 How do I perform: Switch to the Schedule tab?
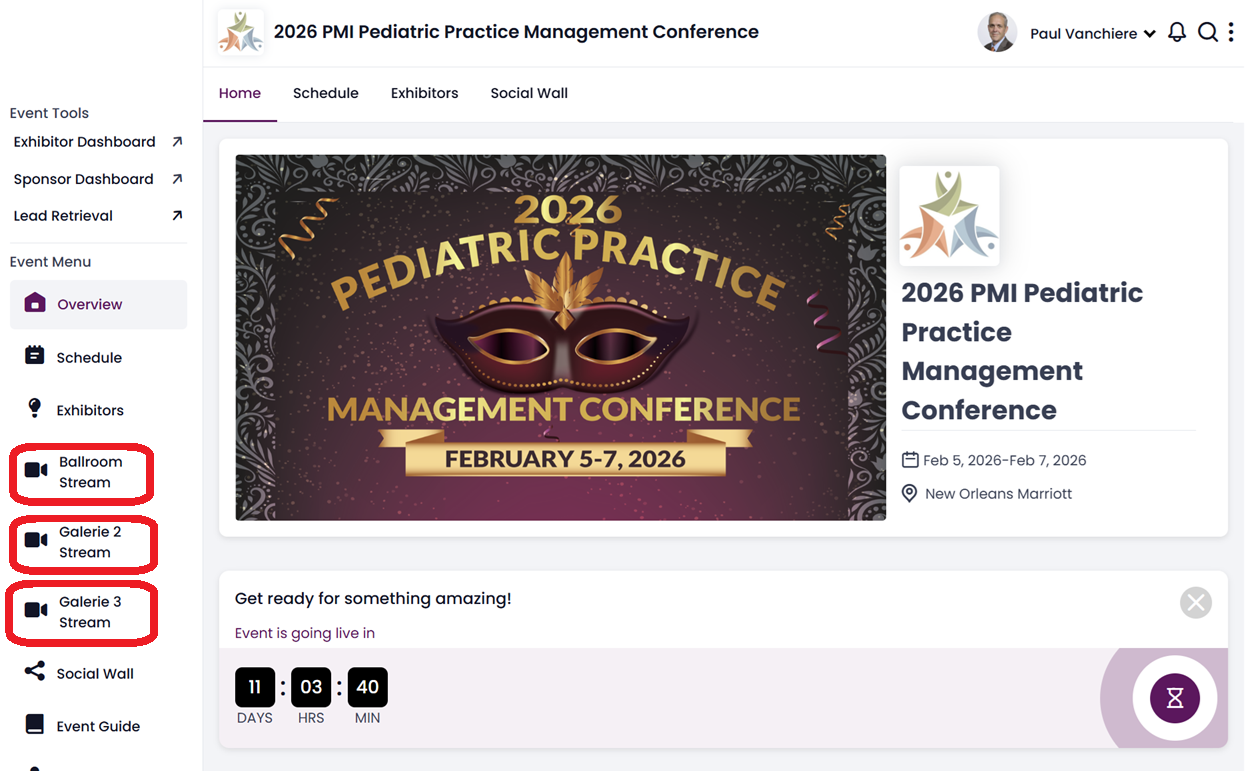coord(325,93)
